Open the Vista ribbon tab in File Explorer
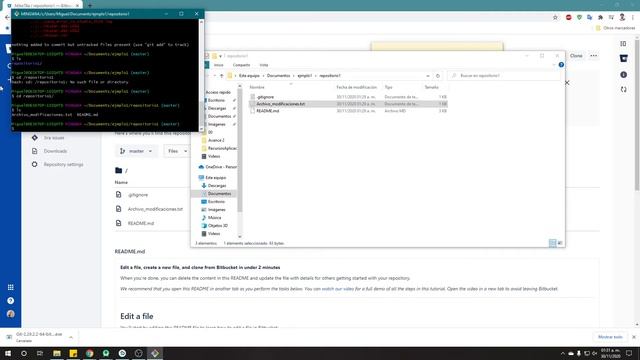Viewport: 640px width, 360px height. [x=264, y=65]
